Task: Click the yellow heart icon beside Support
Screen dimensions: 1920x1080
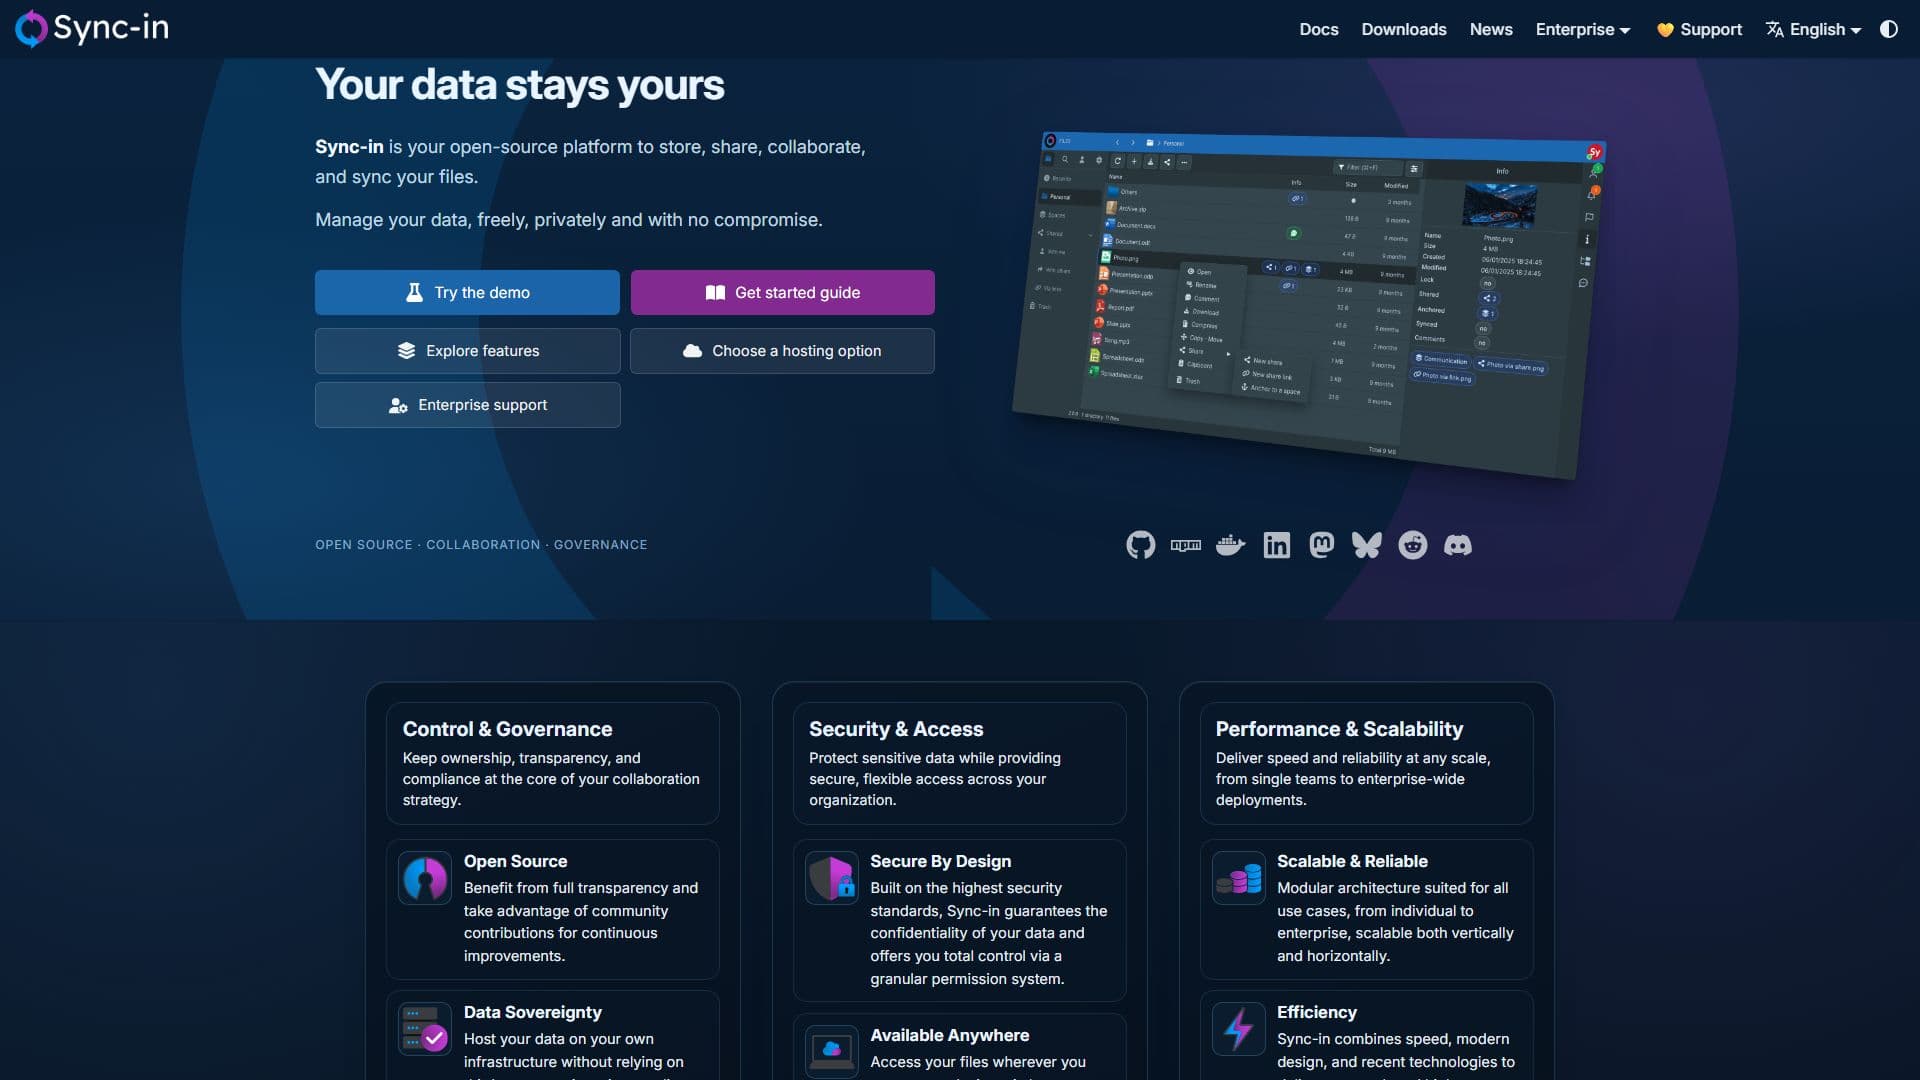Action: [1665, 30]
